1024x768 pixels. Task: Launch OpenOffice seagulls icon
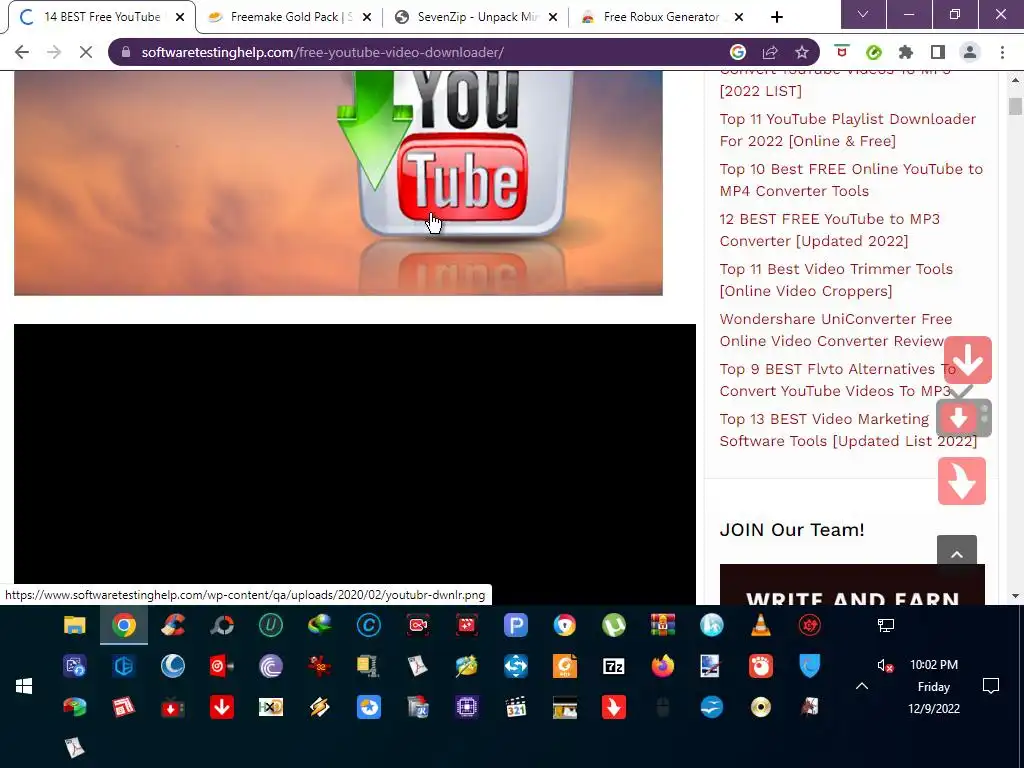pos(711,707)
